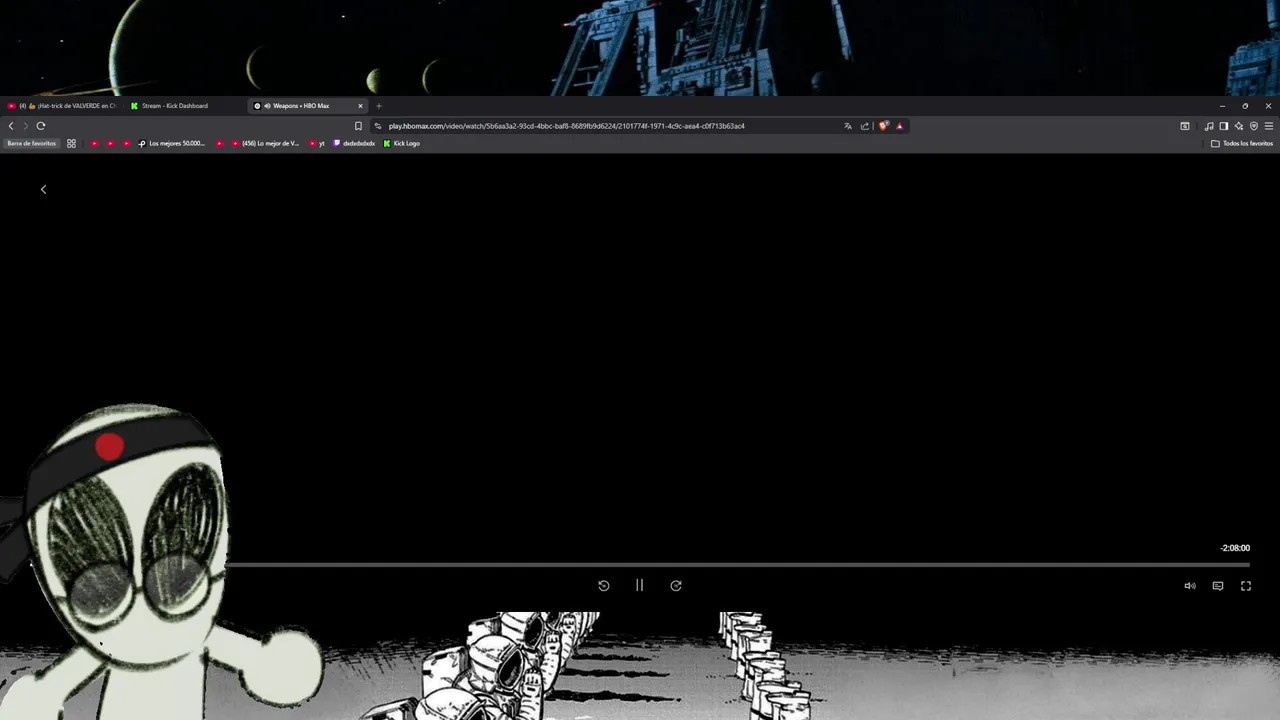The image size is (1280, 720).
Task: Open picture-in-picture toolbar icon
Action: click(1185, 126)
